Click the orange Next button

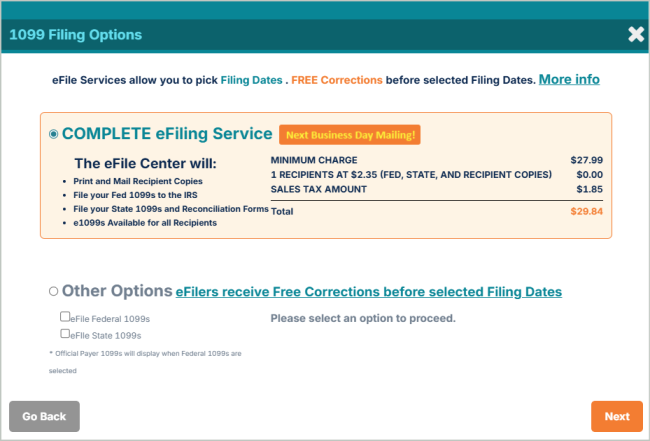[x=616, y=416]
